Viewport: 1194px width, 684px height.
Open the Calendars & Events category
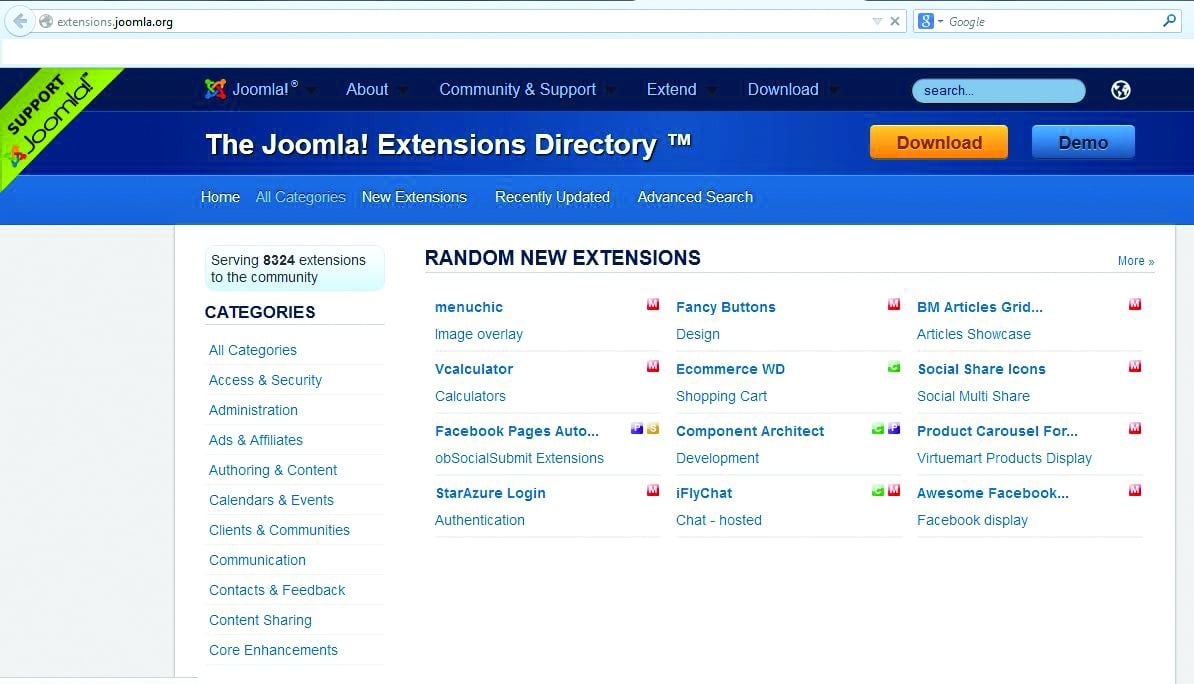click(271, 500)
